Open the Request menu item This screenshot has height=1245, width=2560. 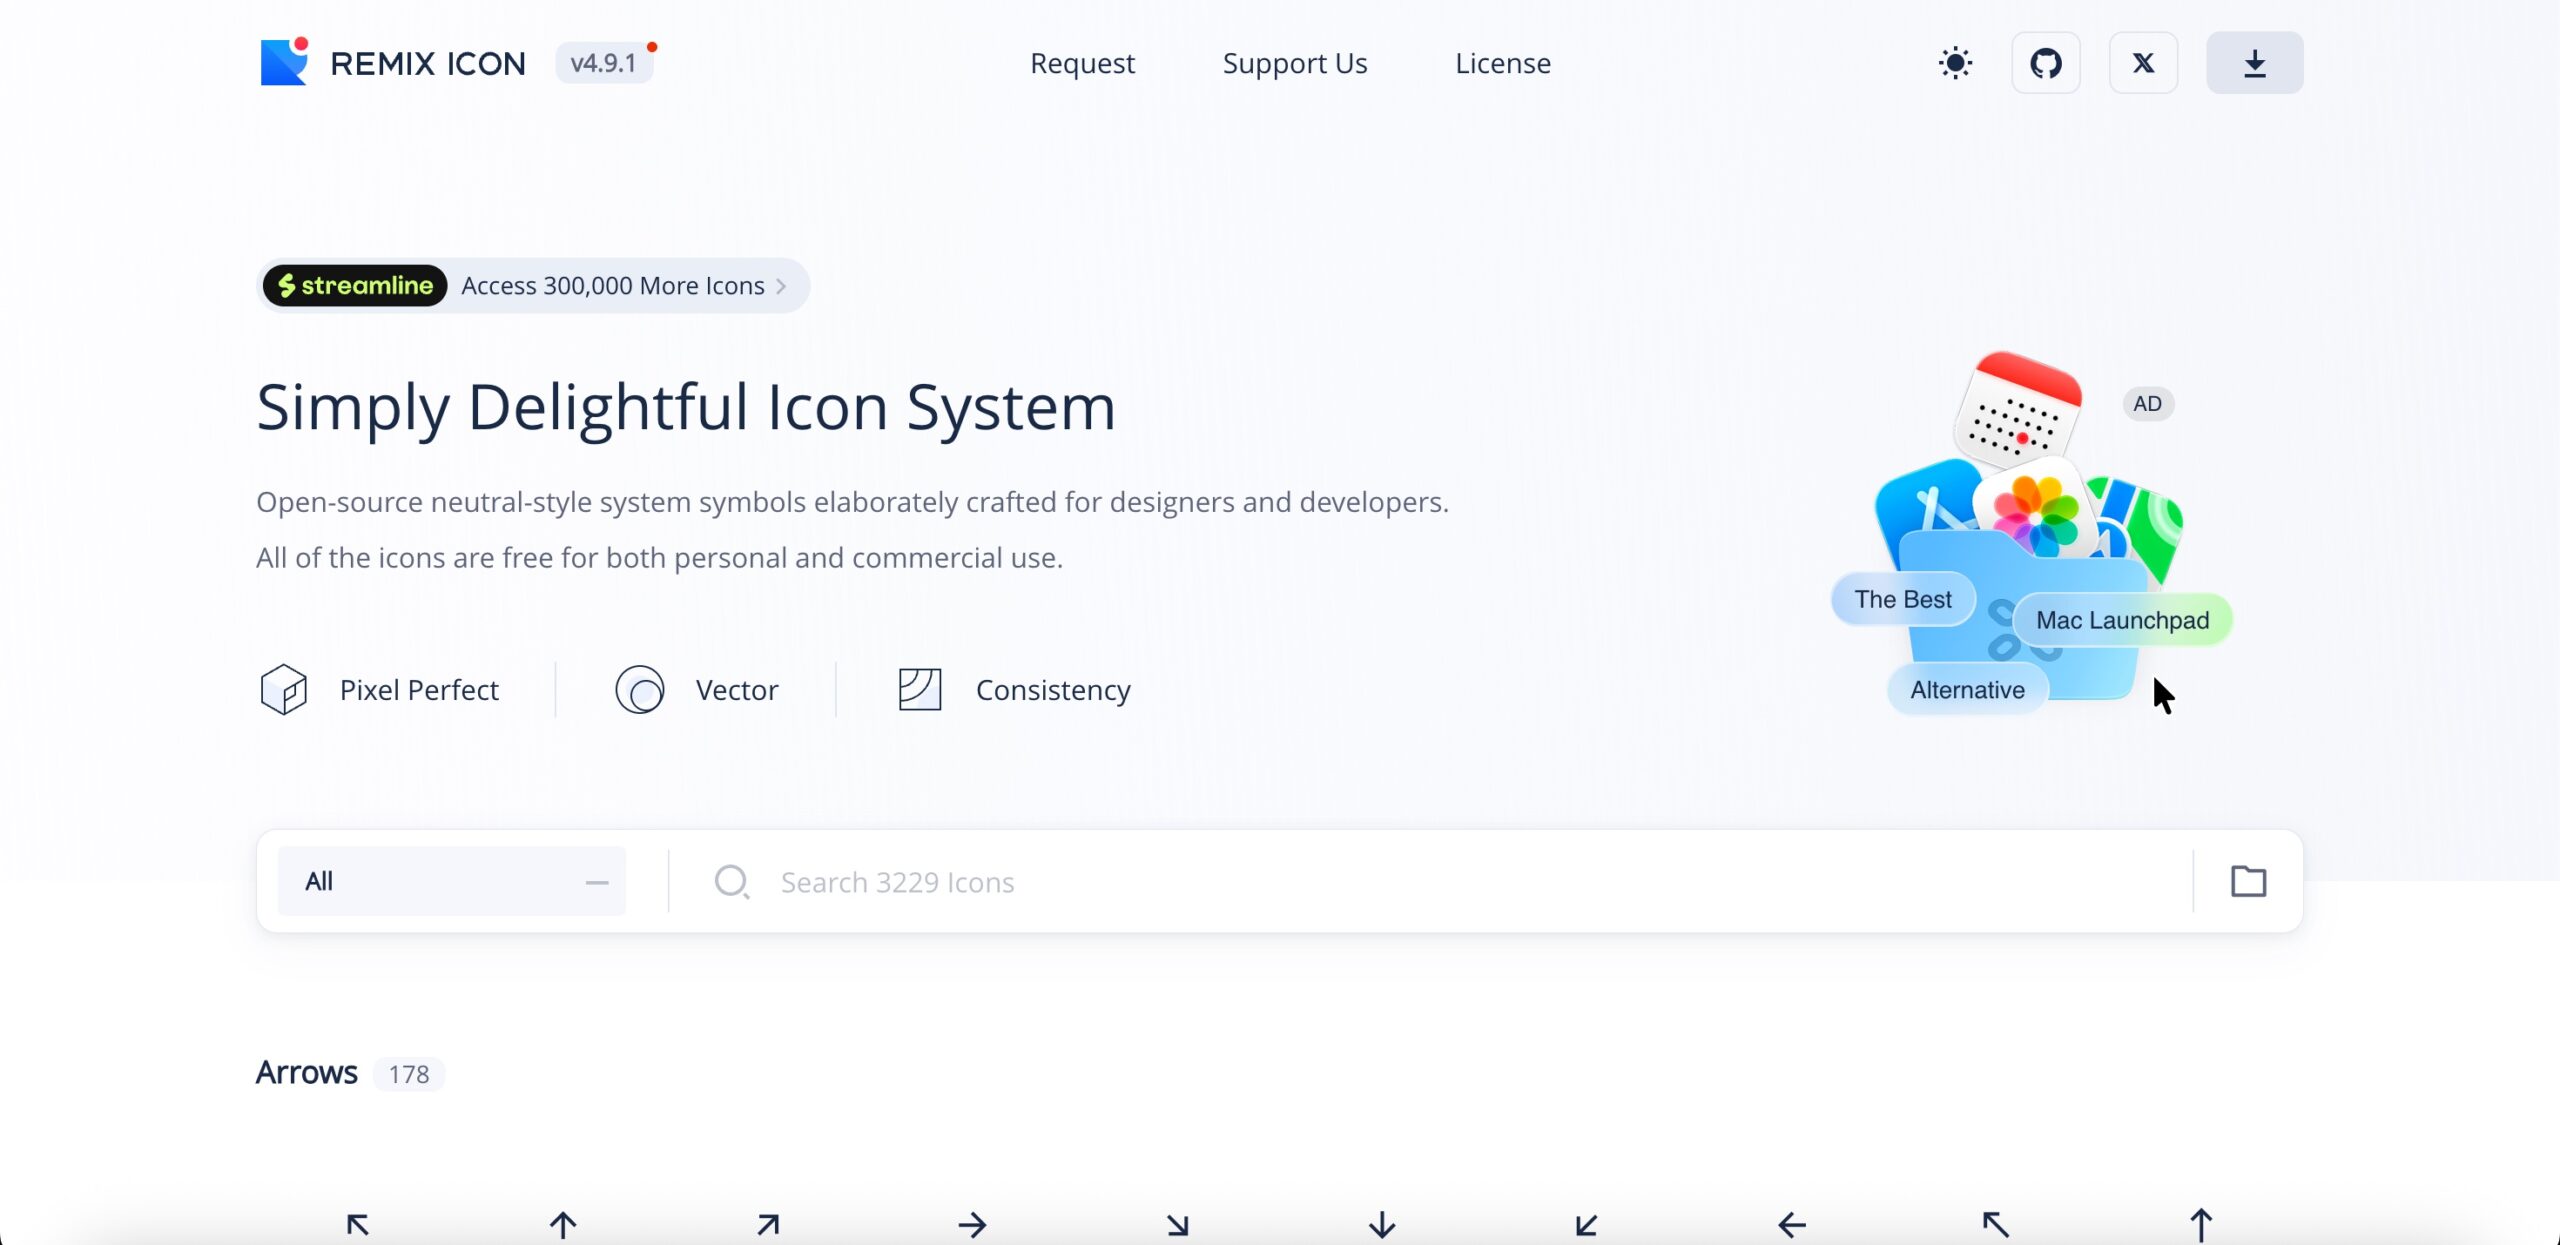pyautogui.click(x=1082, y=63)
